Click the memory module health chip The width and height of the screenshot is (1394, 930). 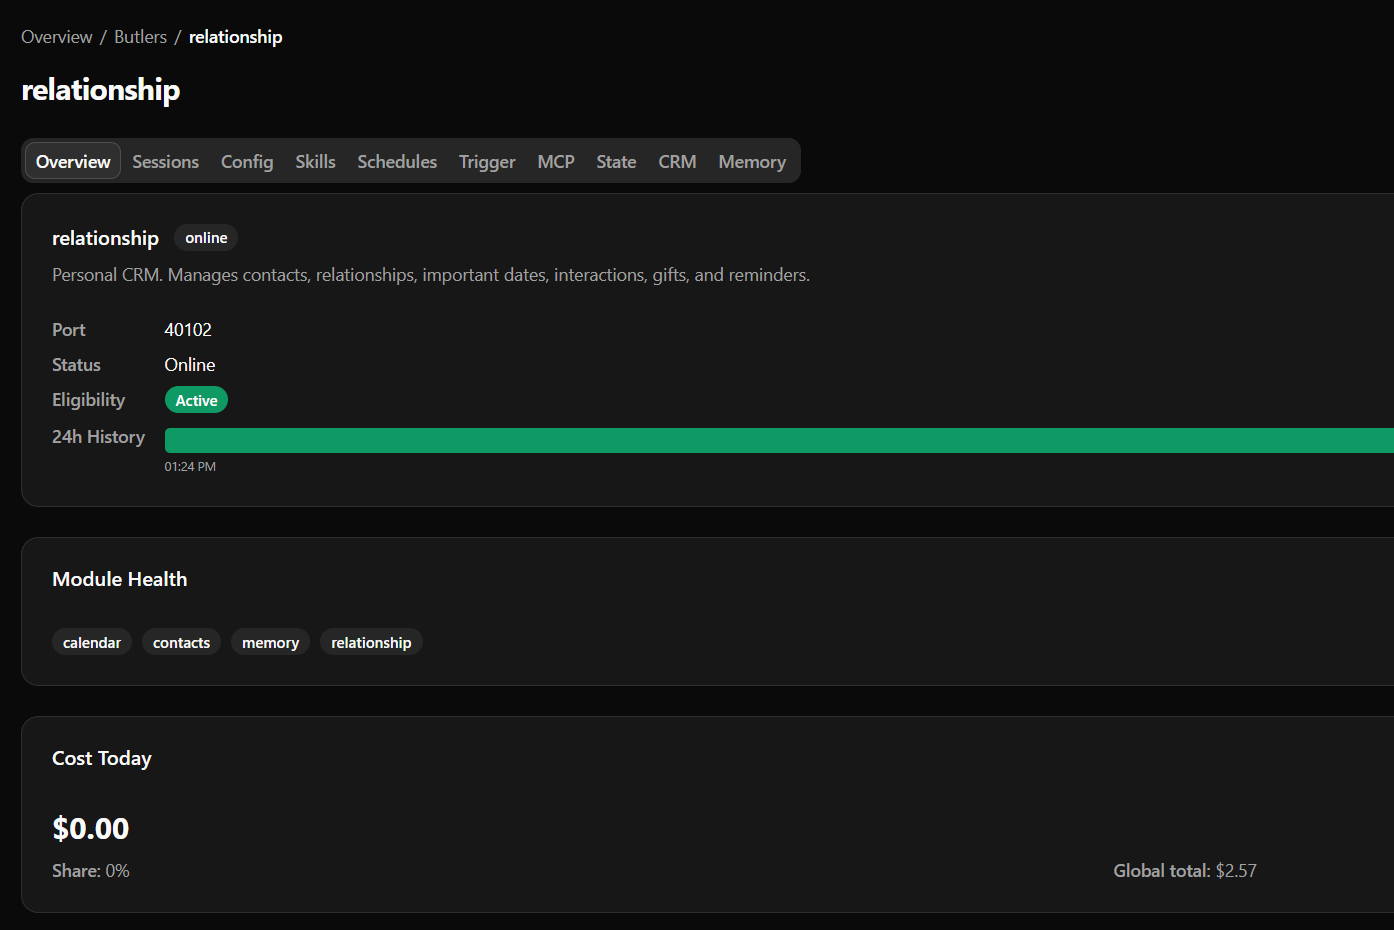(270, 641)
